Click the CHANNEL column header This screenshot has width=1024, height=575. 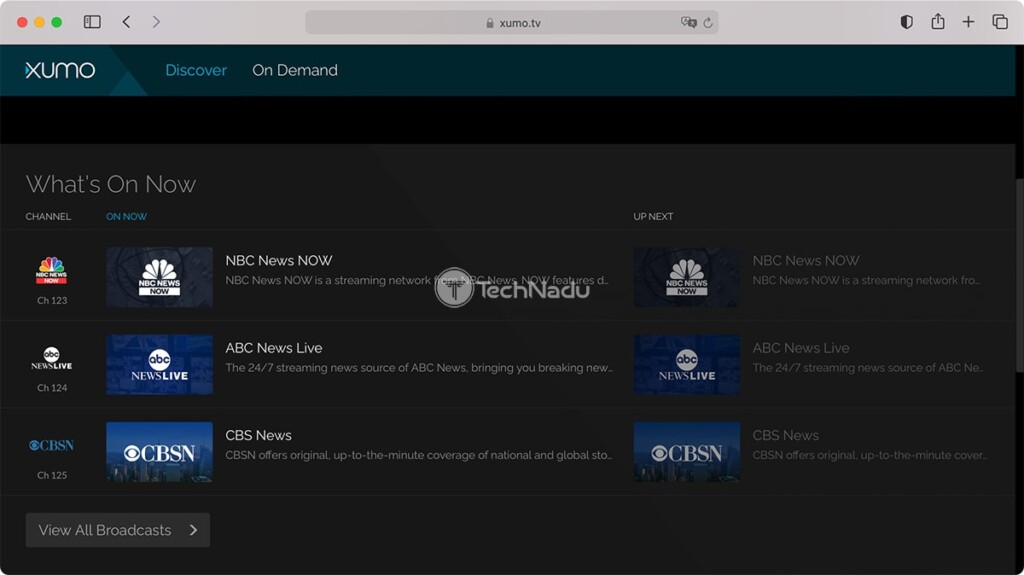tap(48, 216)
